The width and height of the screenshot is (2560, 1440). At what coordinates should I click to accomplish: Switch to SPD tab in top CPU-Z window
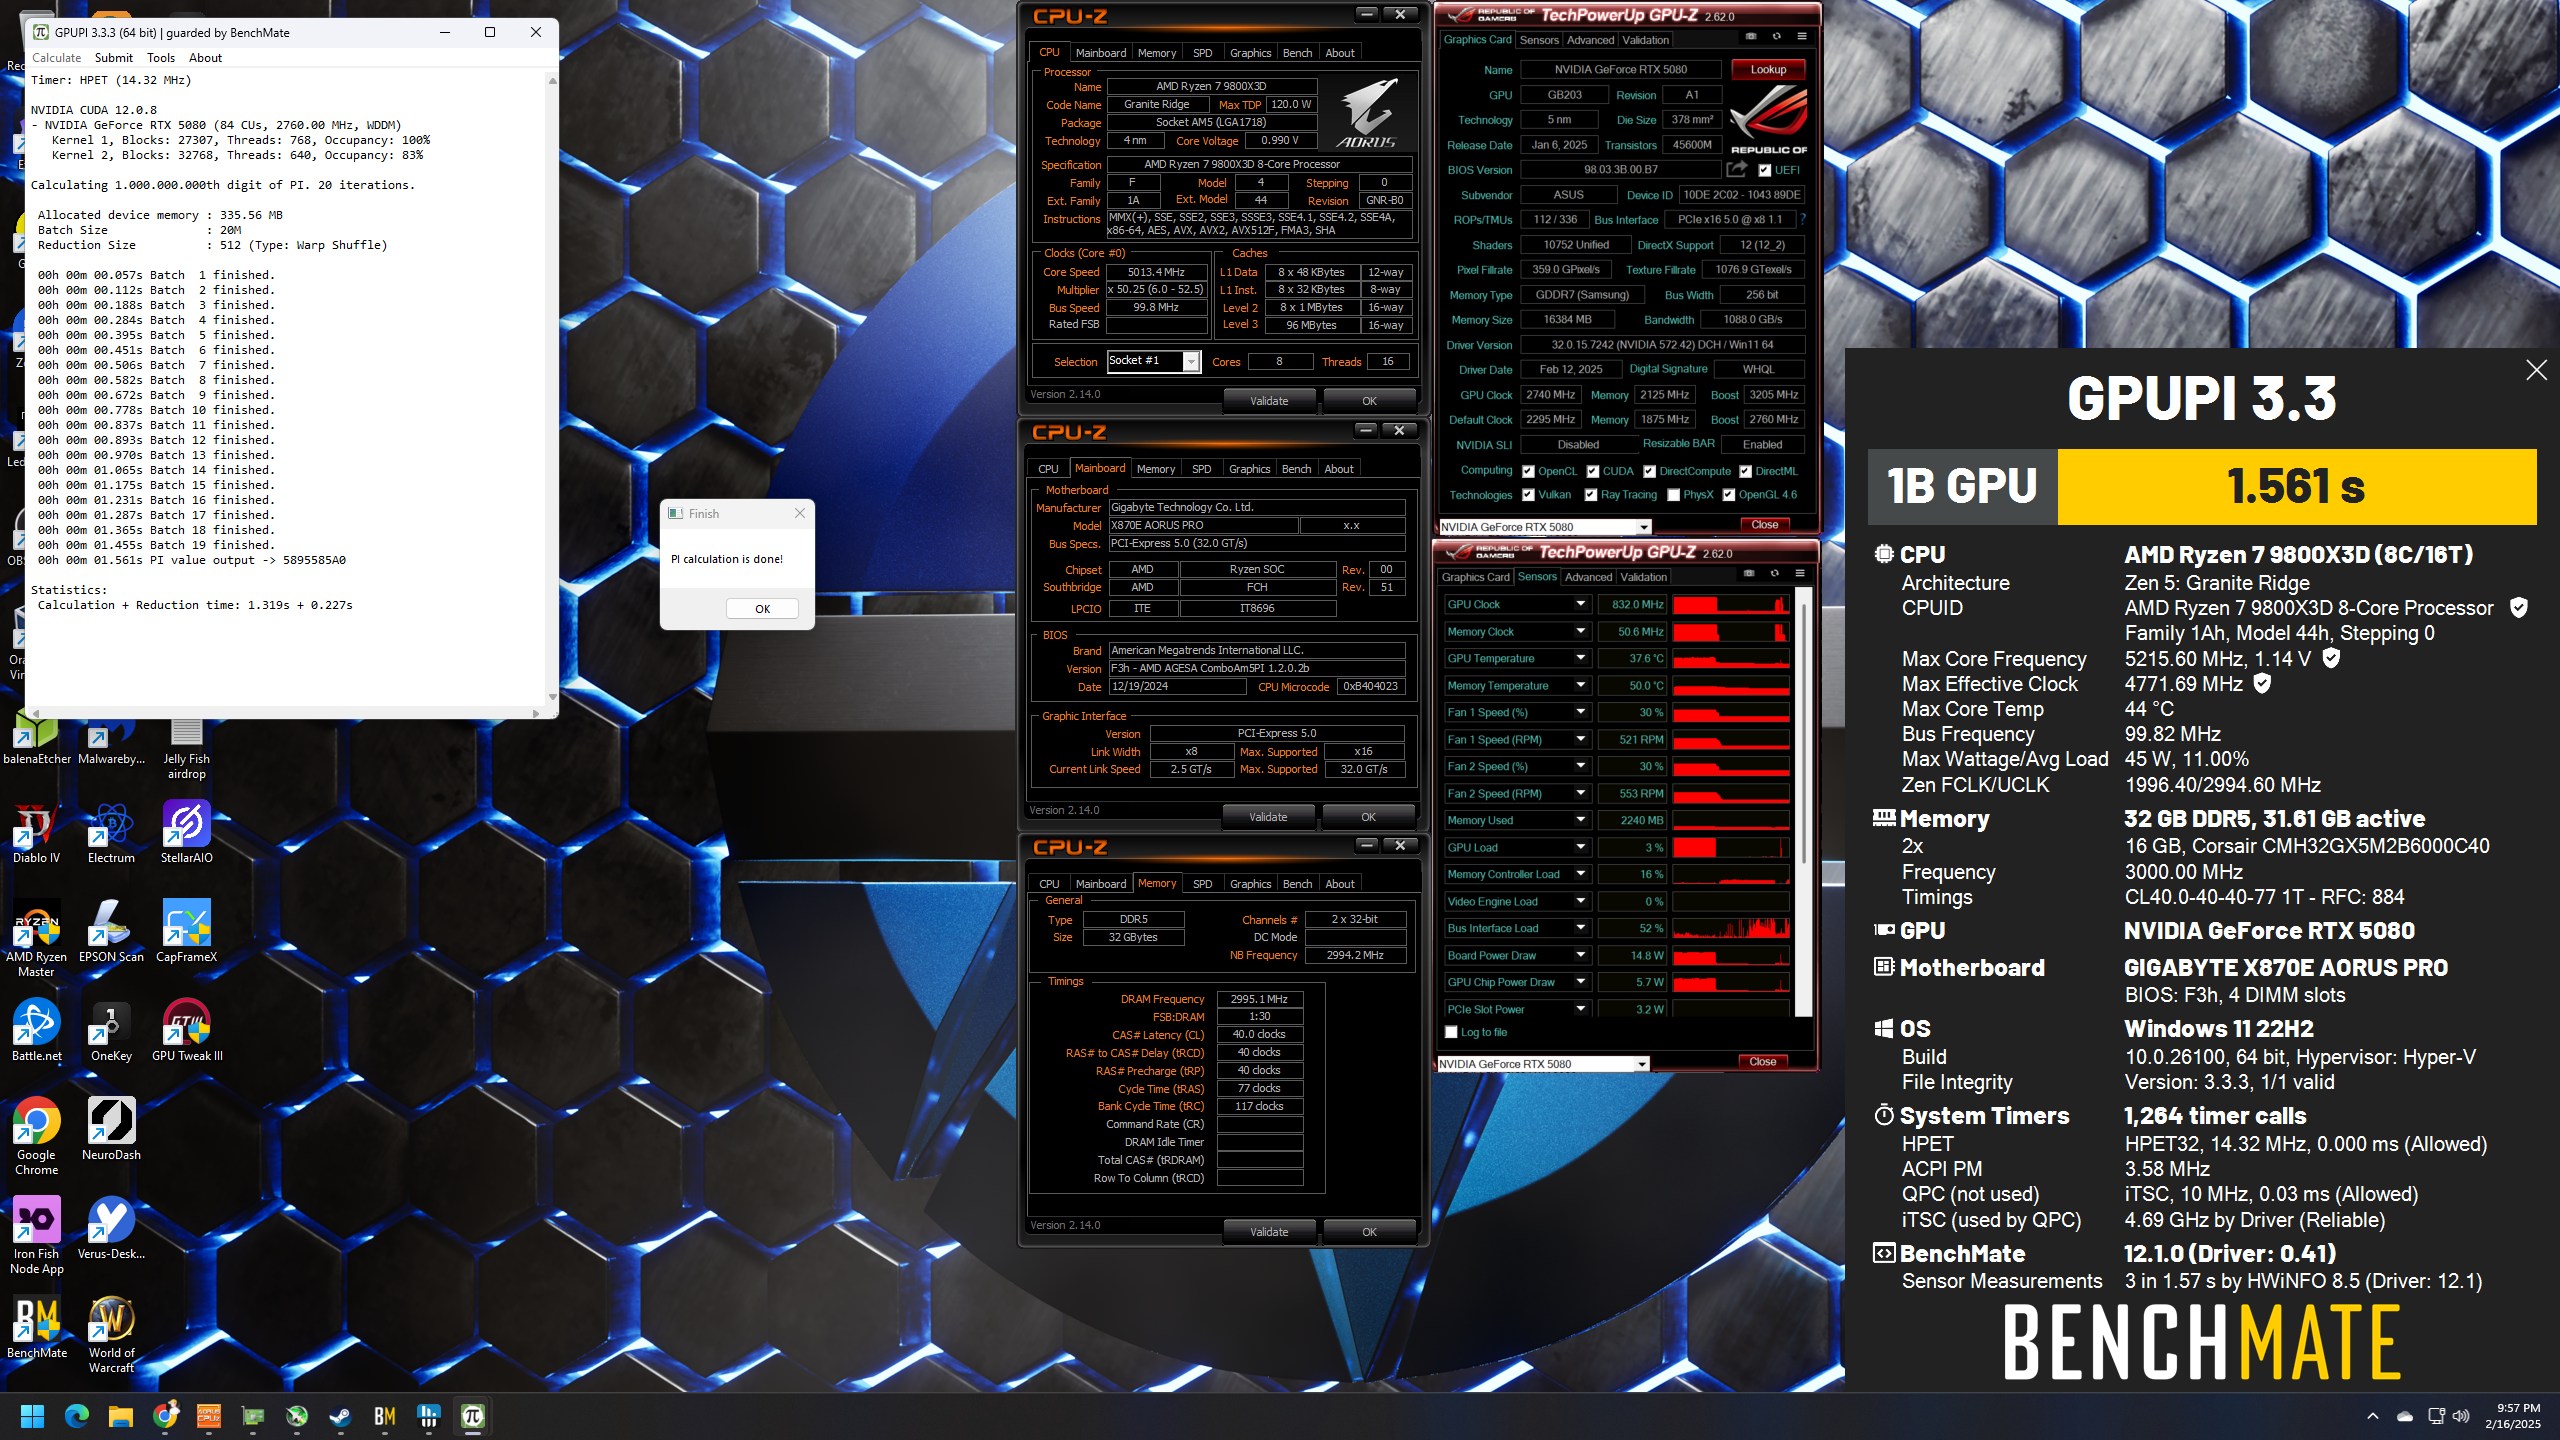tap(1202, 53)
